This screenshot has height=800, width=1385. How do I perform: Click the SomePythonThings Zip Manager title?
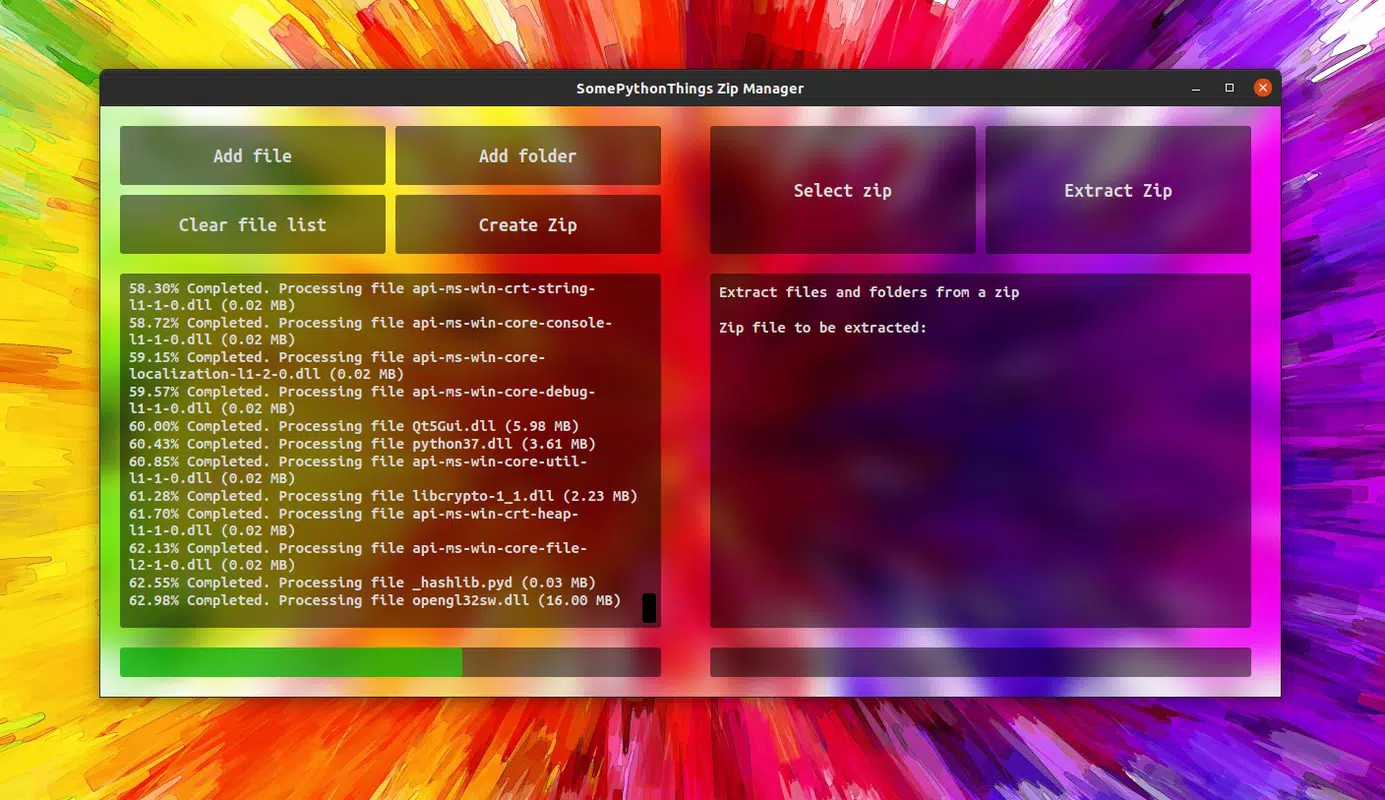point(690,88)
